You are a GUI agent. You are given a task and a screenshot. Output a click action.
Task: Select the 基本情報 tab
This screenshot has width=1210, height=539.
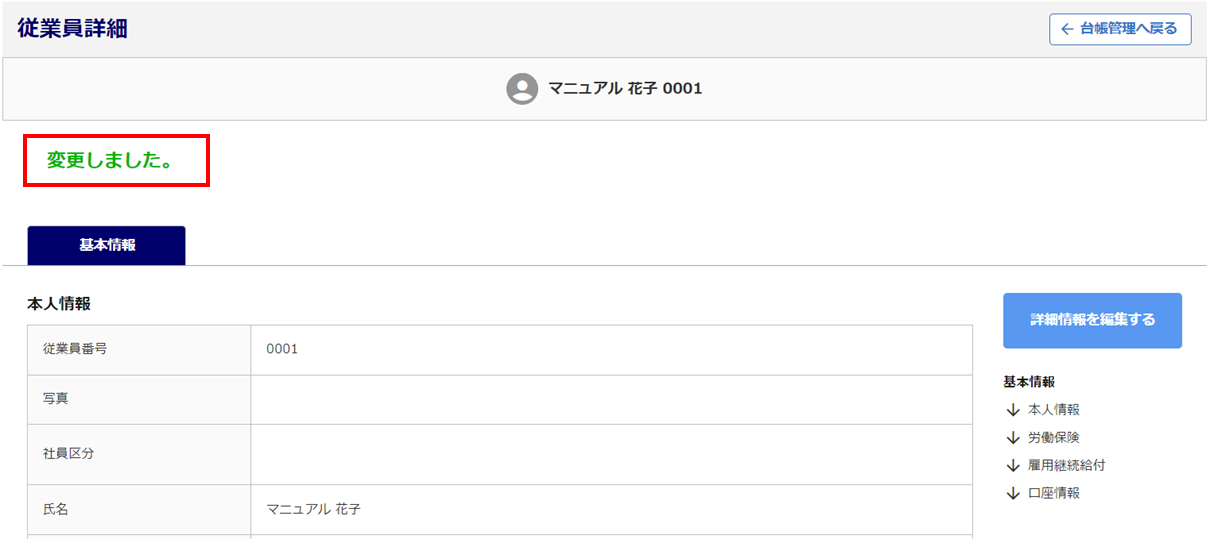point(107,245)
